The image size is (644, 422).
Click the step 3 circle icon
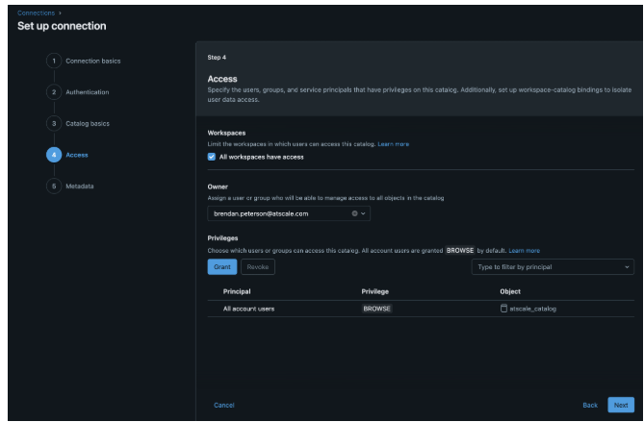[x=54, y=123]
